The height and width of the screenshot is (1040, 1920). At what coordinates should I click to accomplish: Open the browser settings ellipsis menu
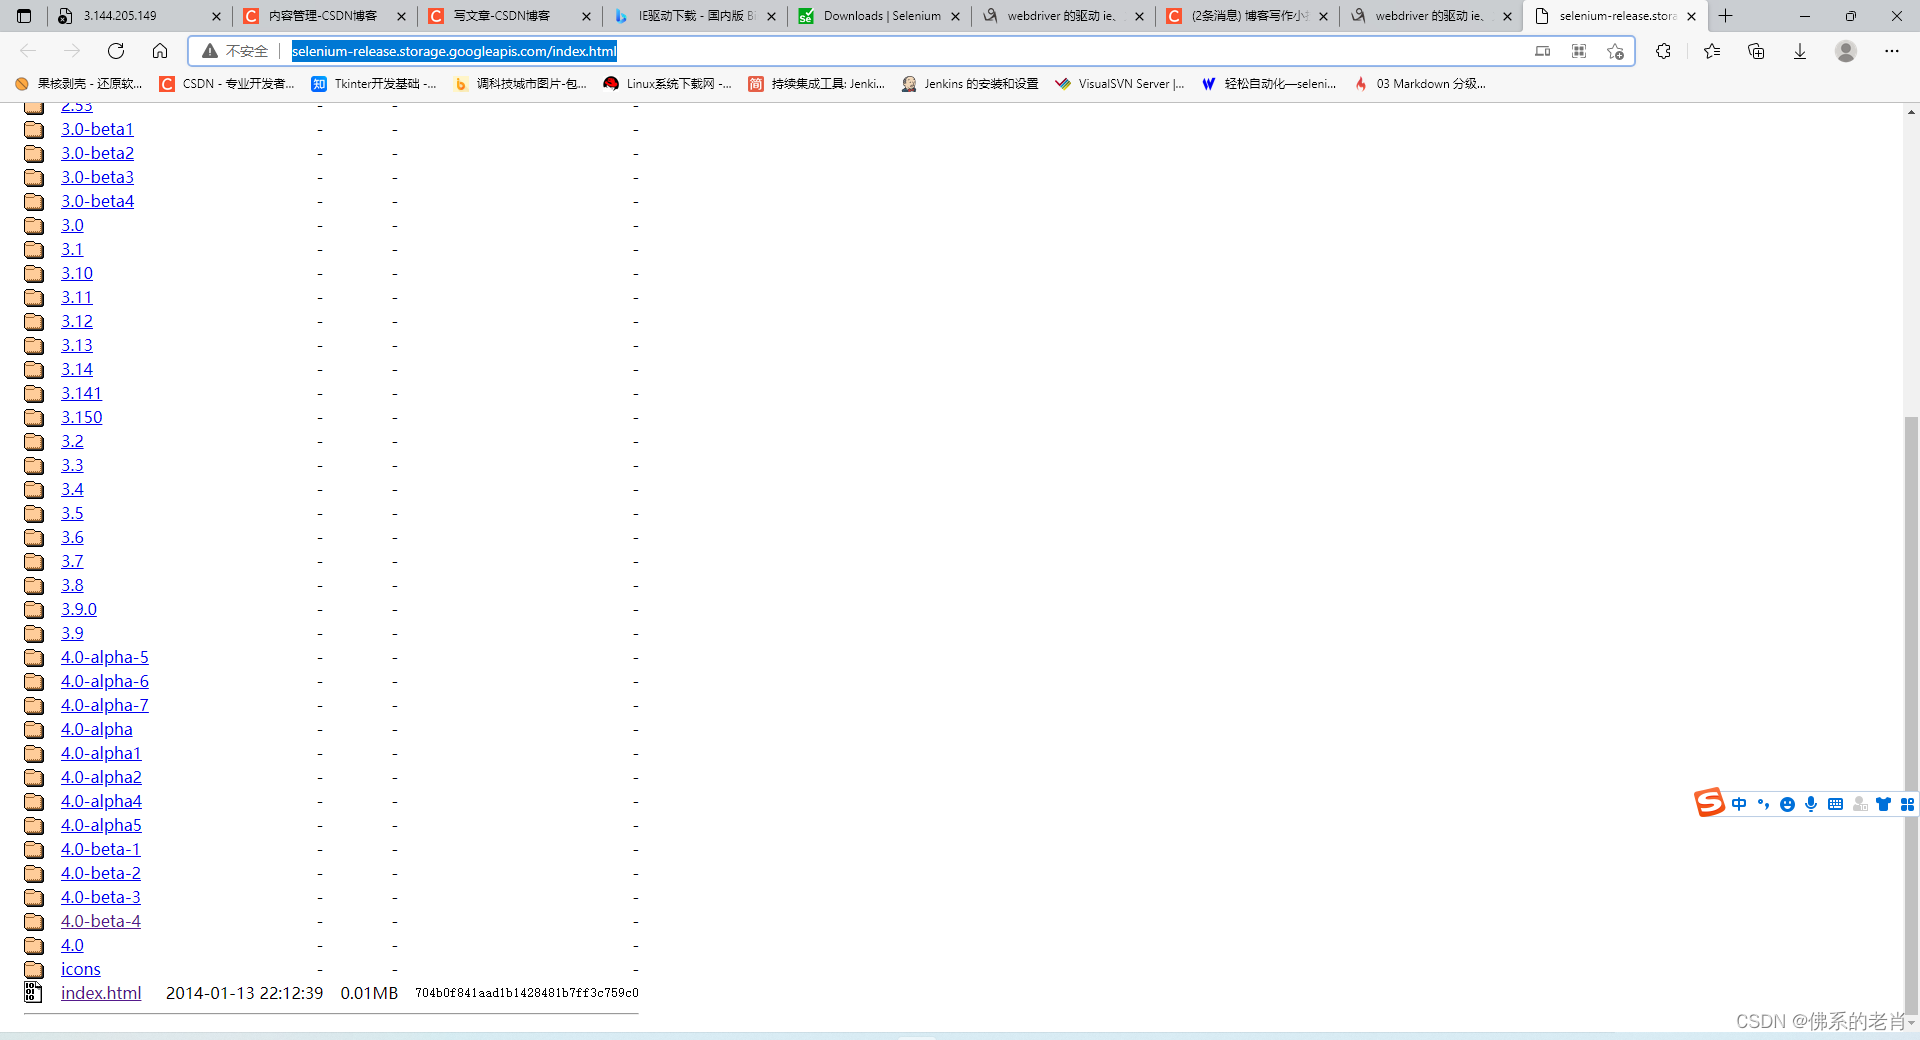[1892, 51]
